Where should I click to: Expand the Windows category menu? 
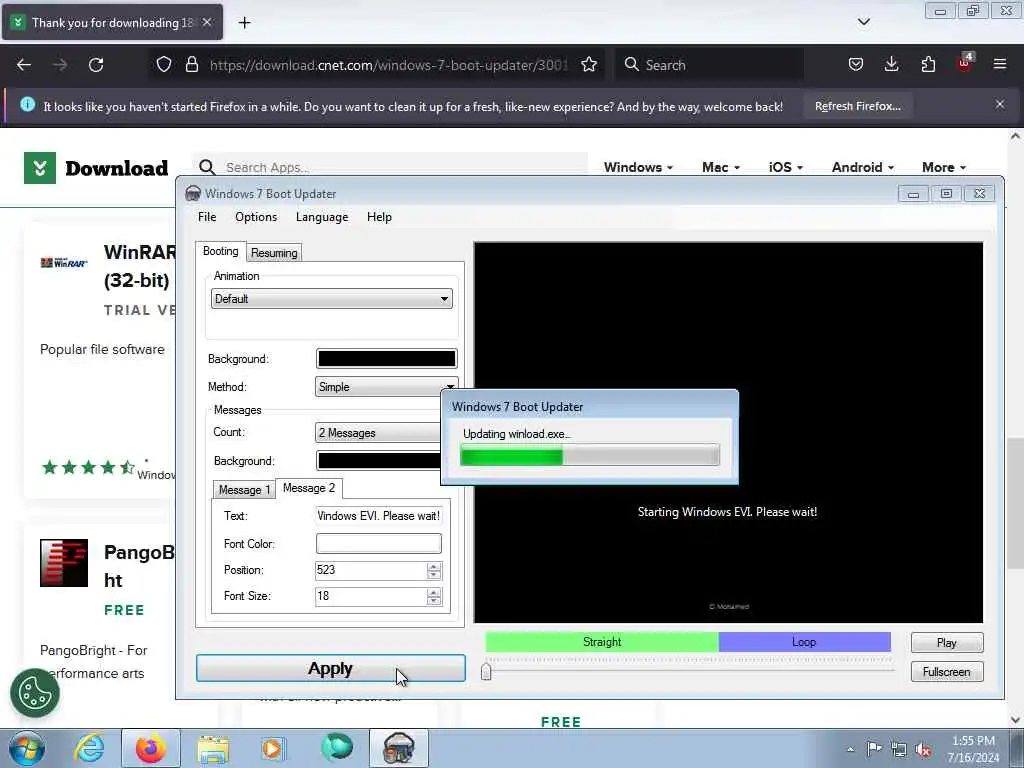coord(638,167)
